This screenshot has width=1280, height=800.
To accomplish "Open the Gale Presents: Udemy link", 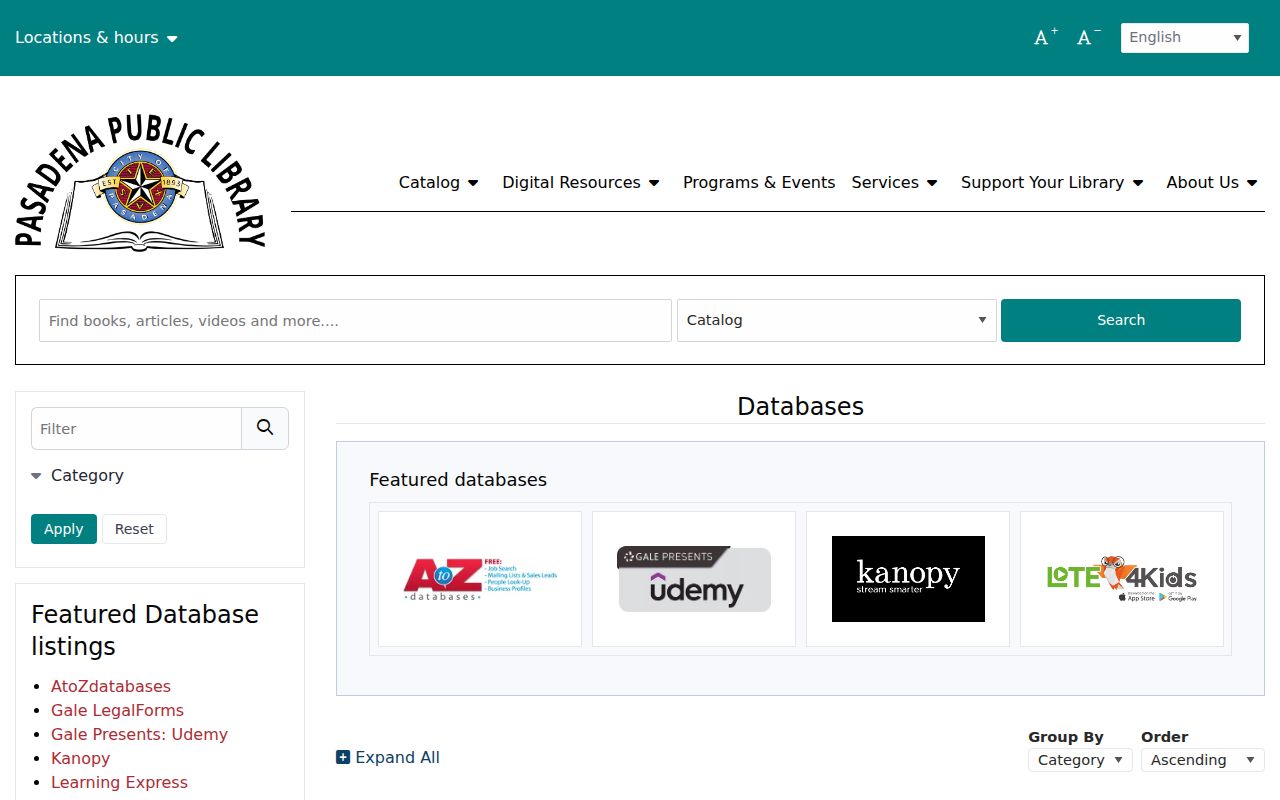I will (x=139, y=734).
